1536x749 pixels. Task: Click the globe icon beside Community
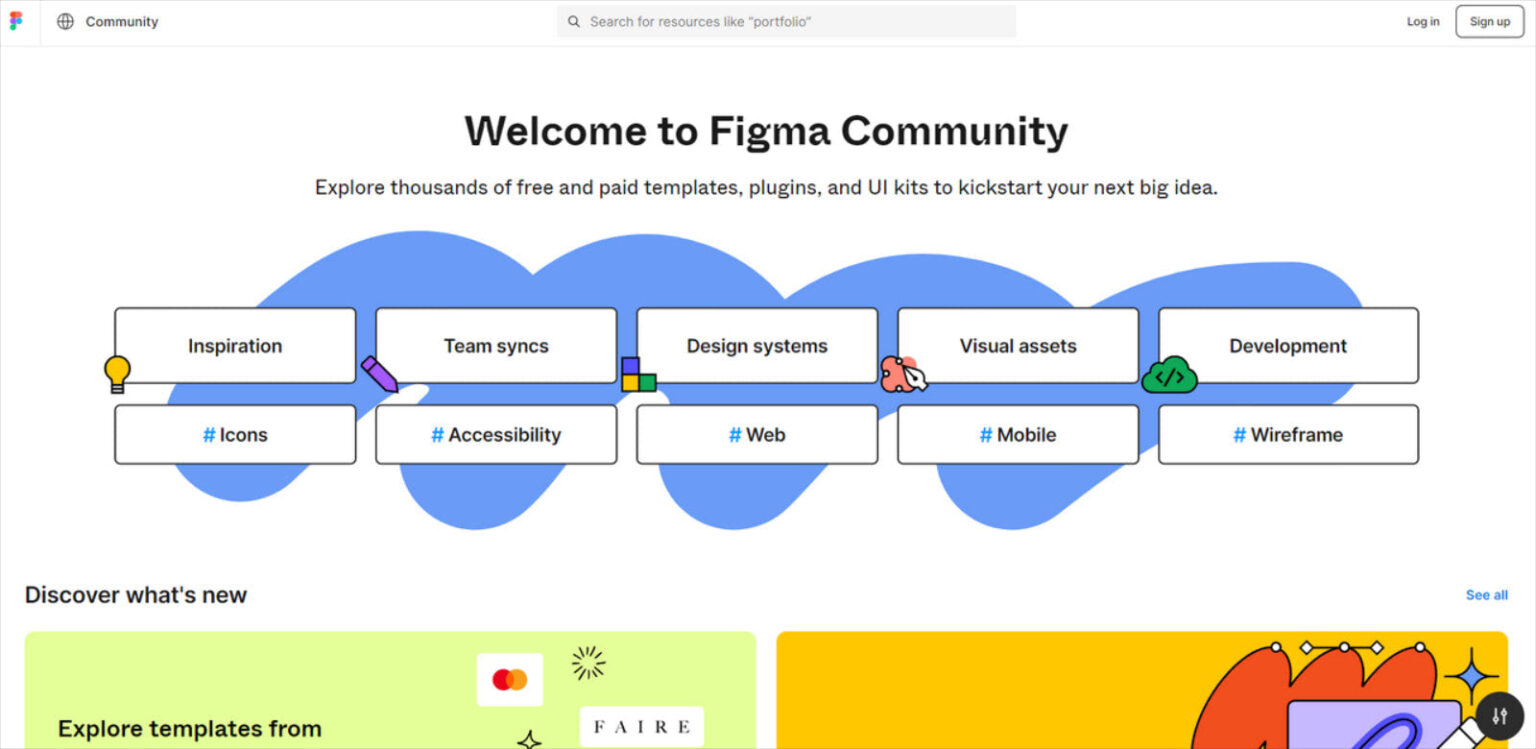click(64, 21)
